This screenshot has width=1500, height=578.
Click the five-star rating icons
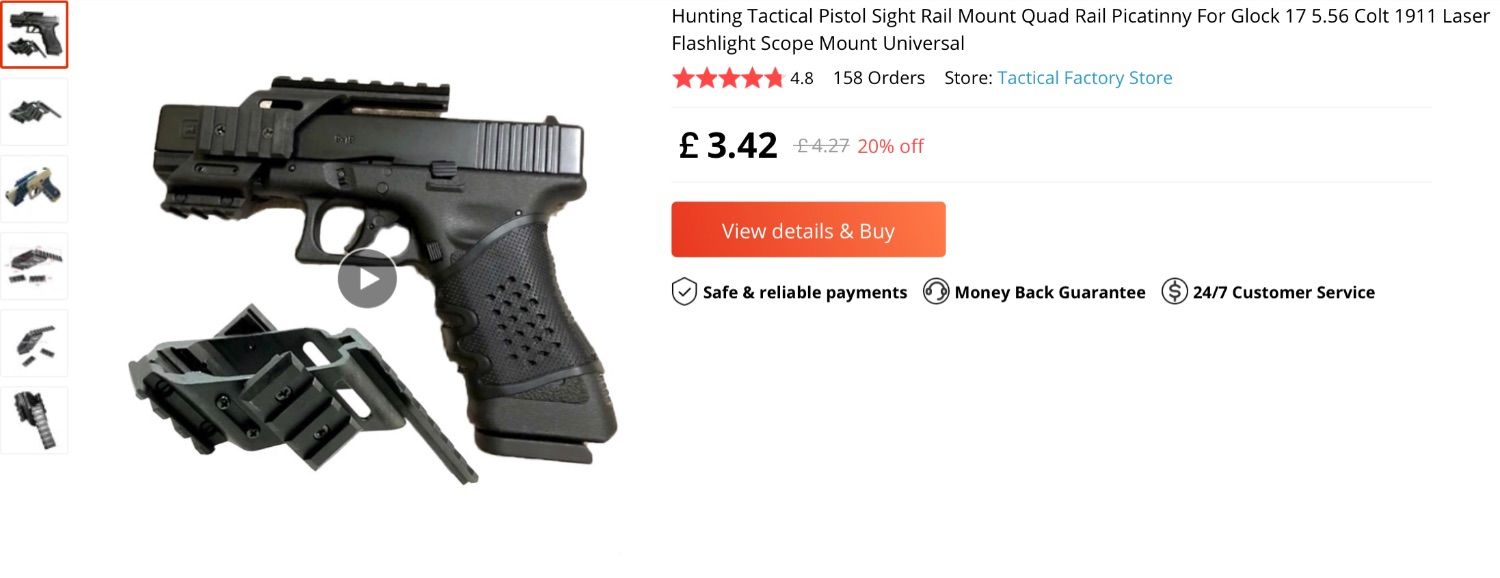coord(728,78)
